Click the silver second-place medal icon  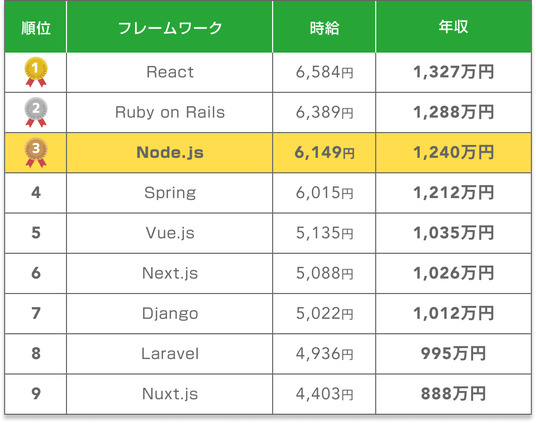(x=36, y=112)
